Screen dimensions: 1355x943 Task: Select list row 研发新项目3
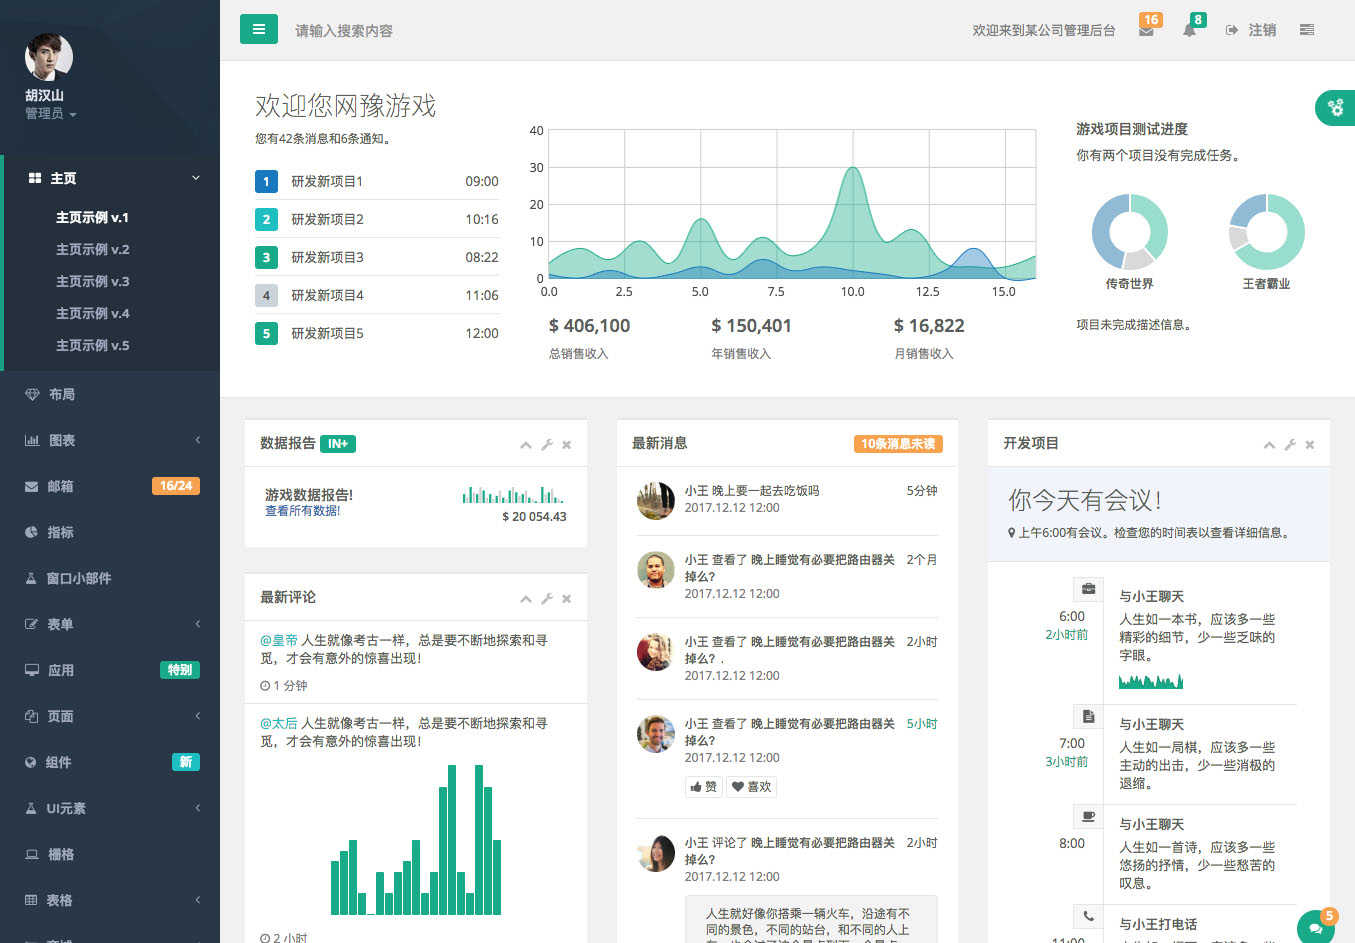(377, 257)
